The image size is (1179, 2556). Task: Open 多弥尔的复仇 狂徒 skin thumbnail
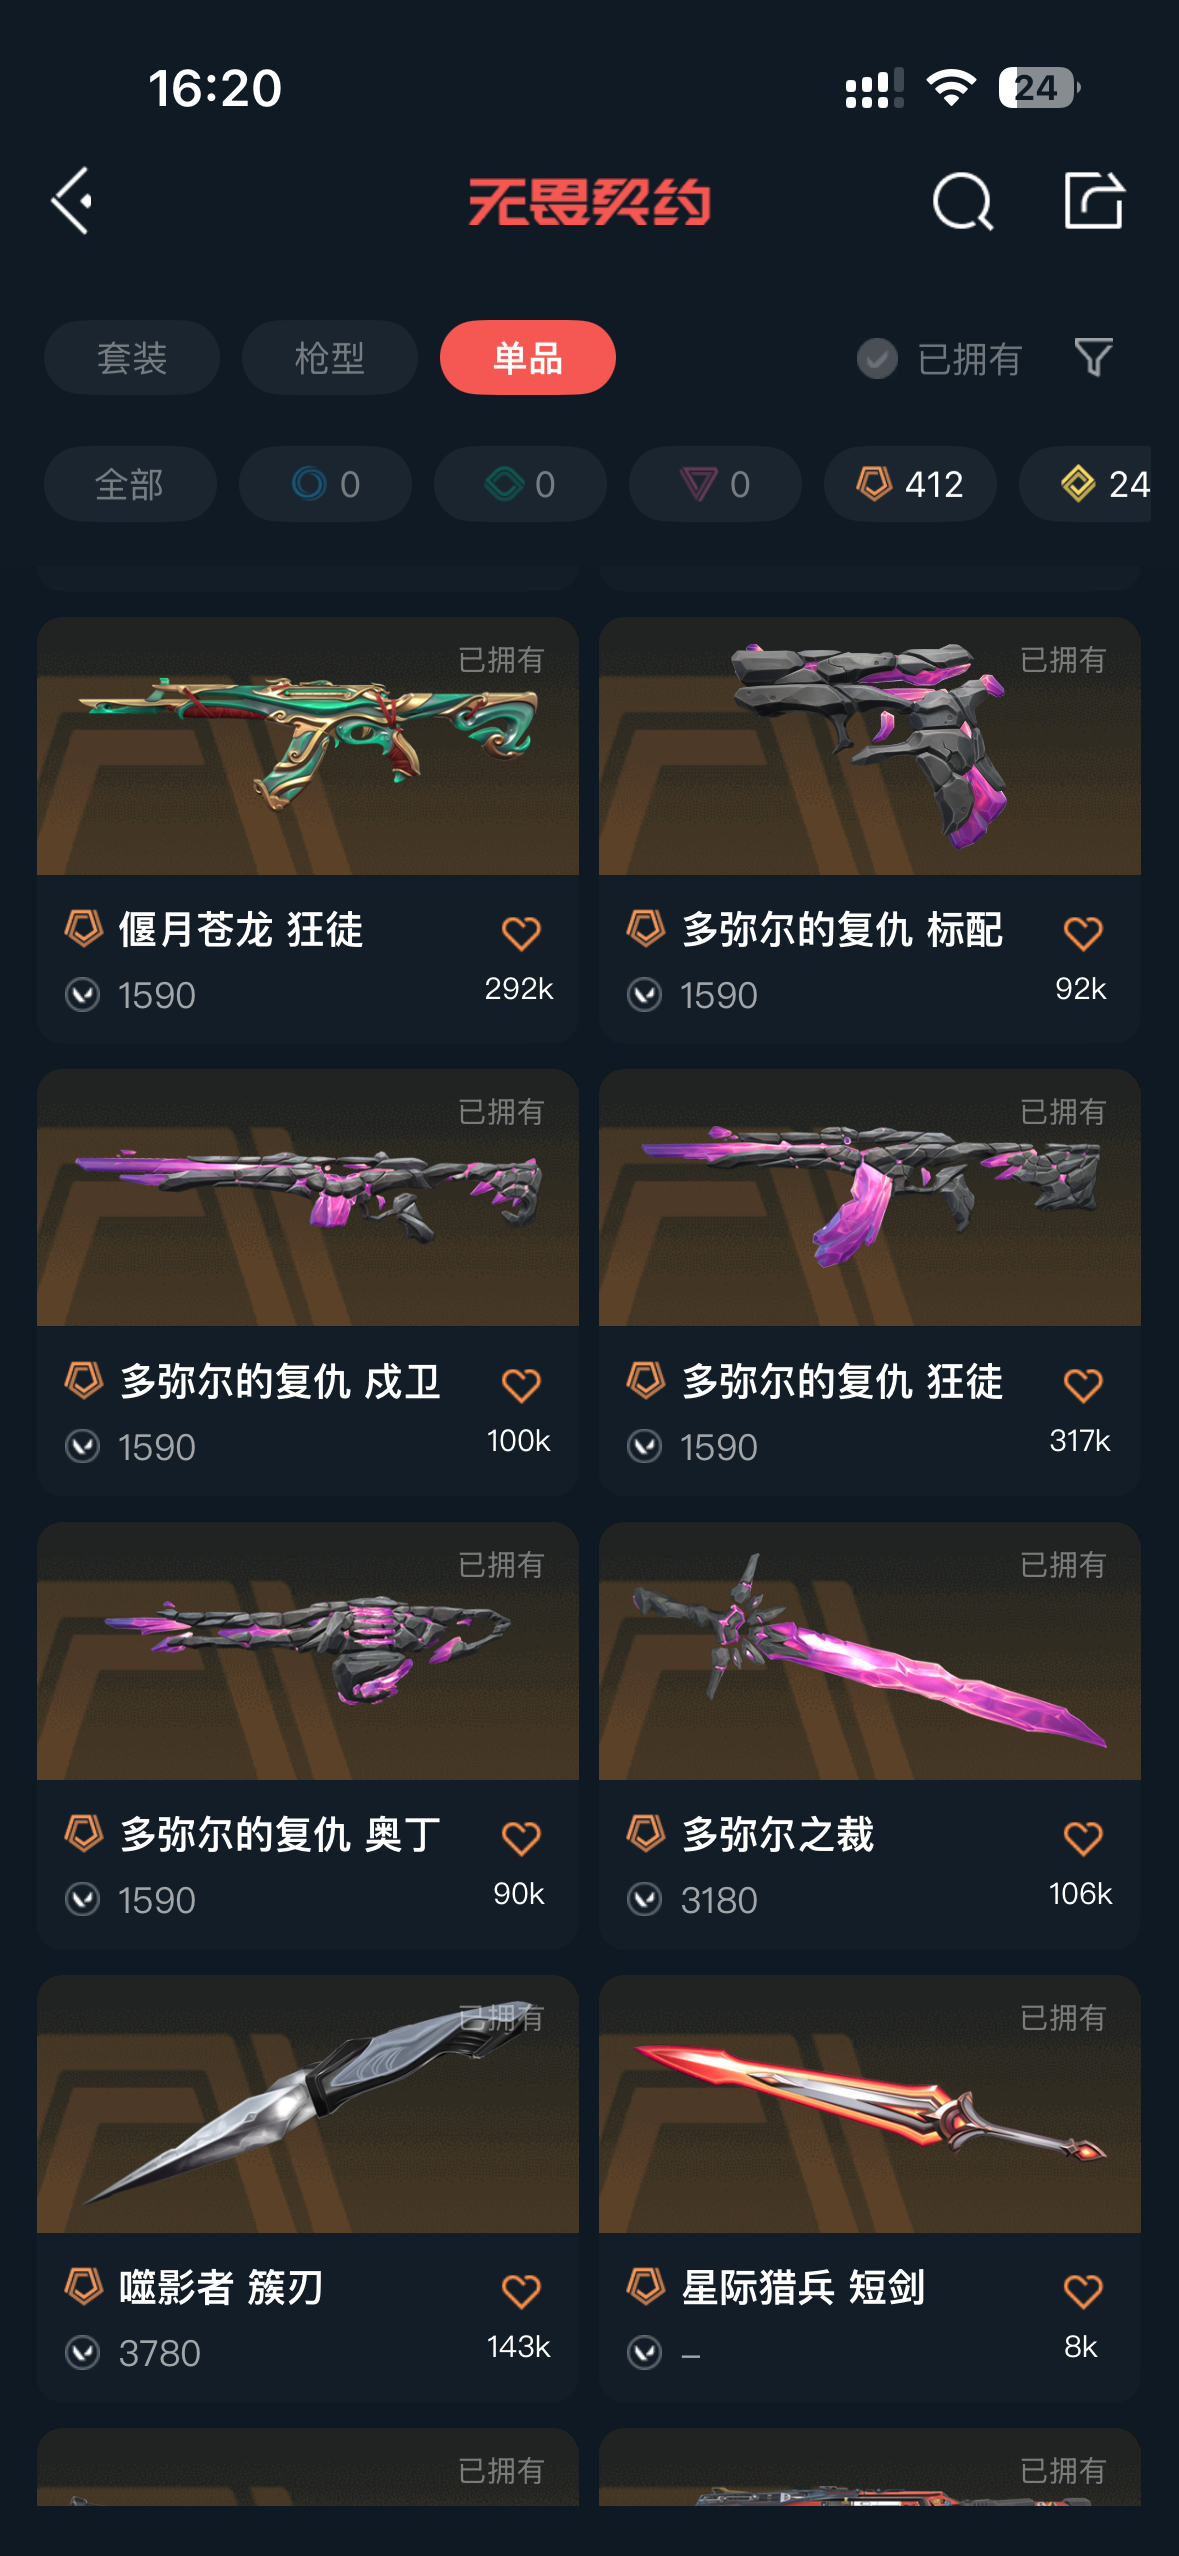pos(870,1197)
